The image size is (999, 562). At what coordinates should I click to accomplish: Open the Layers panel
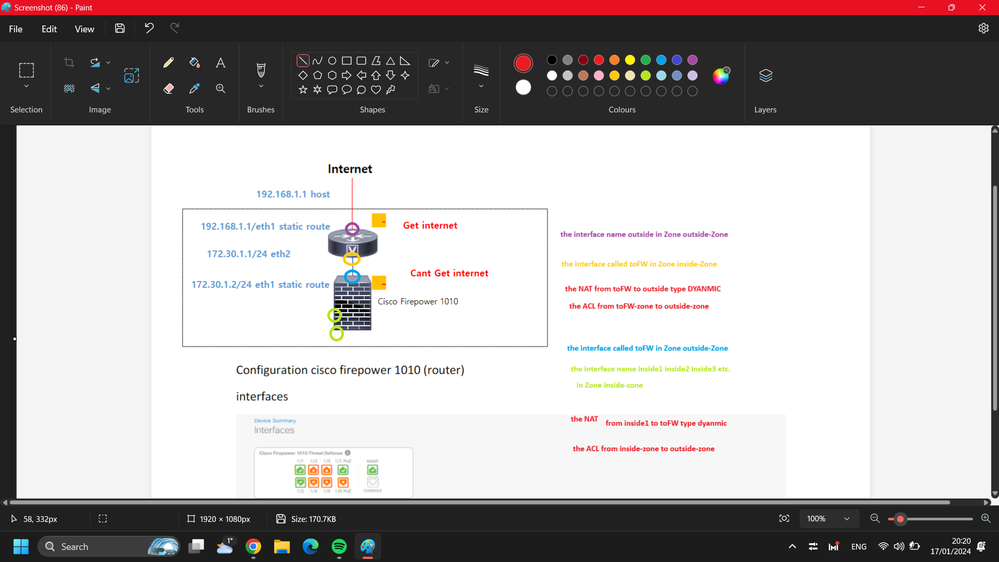(765, 76)
